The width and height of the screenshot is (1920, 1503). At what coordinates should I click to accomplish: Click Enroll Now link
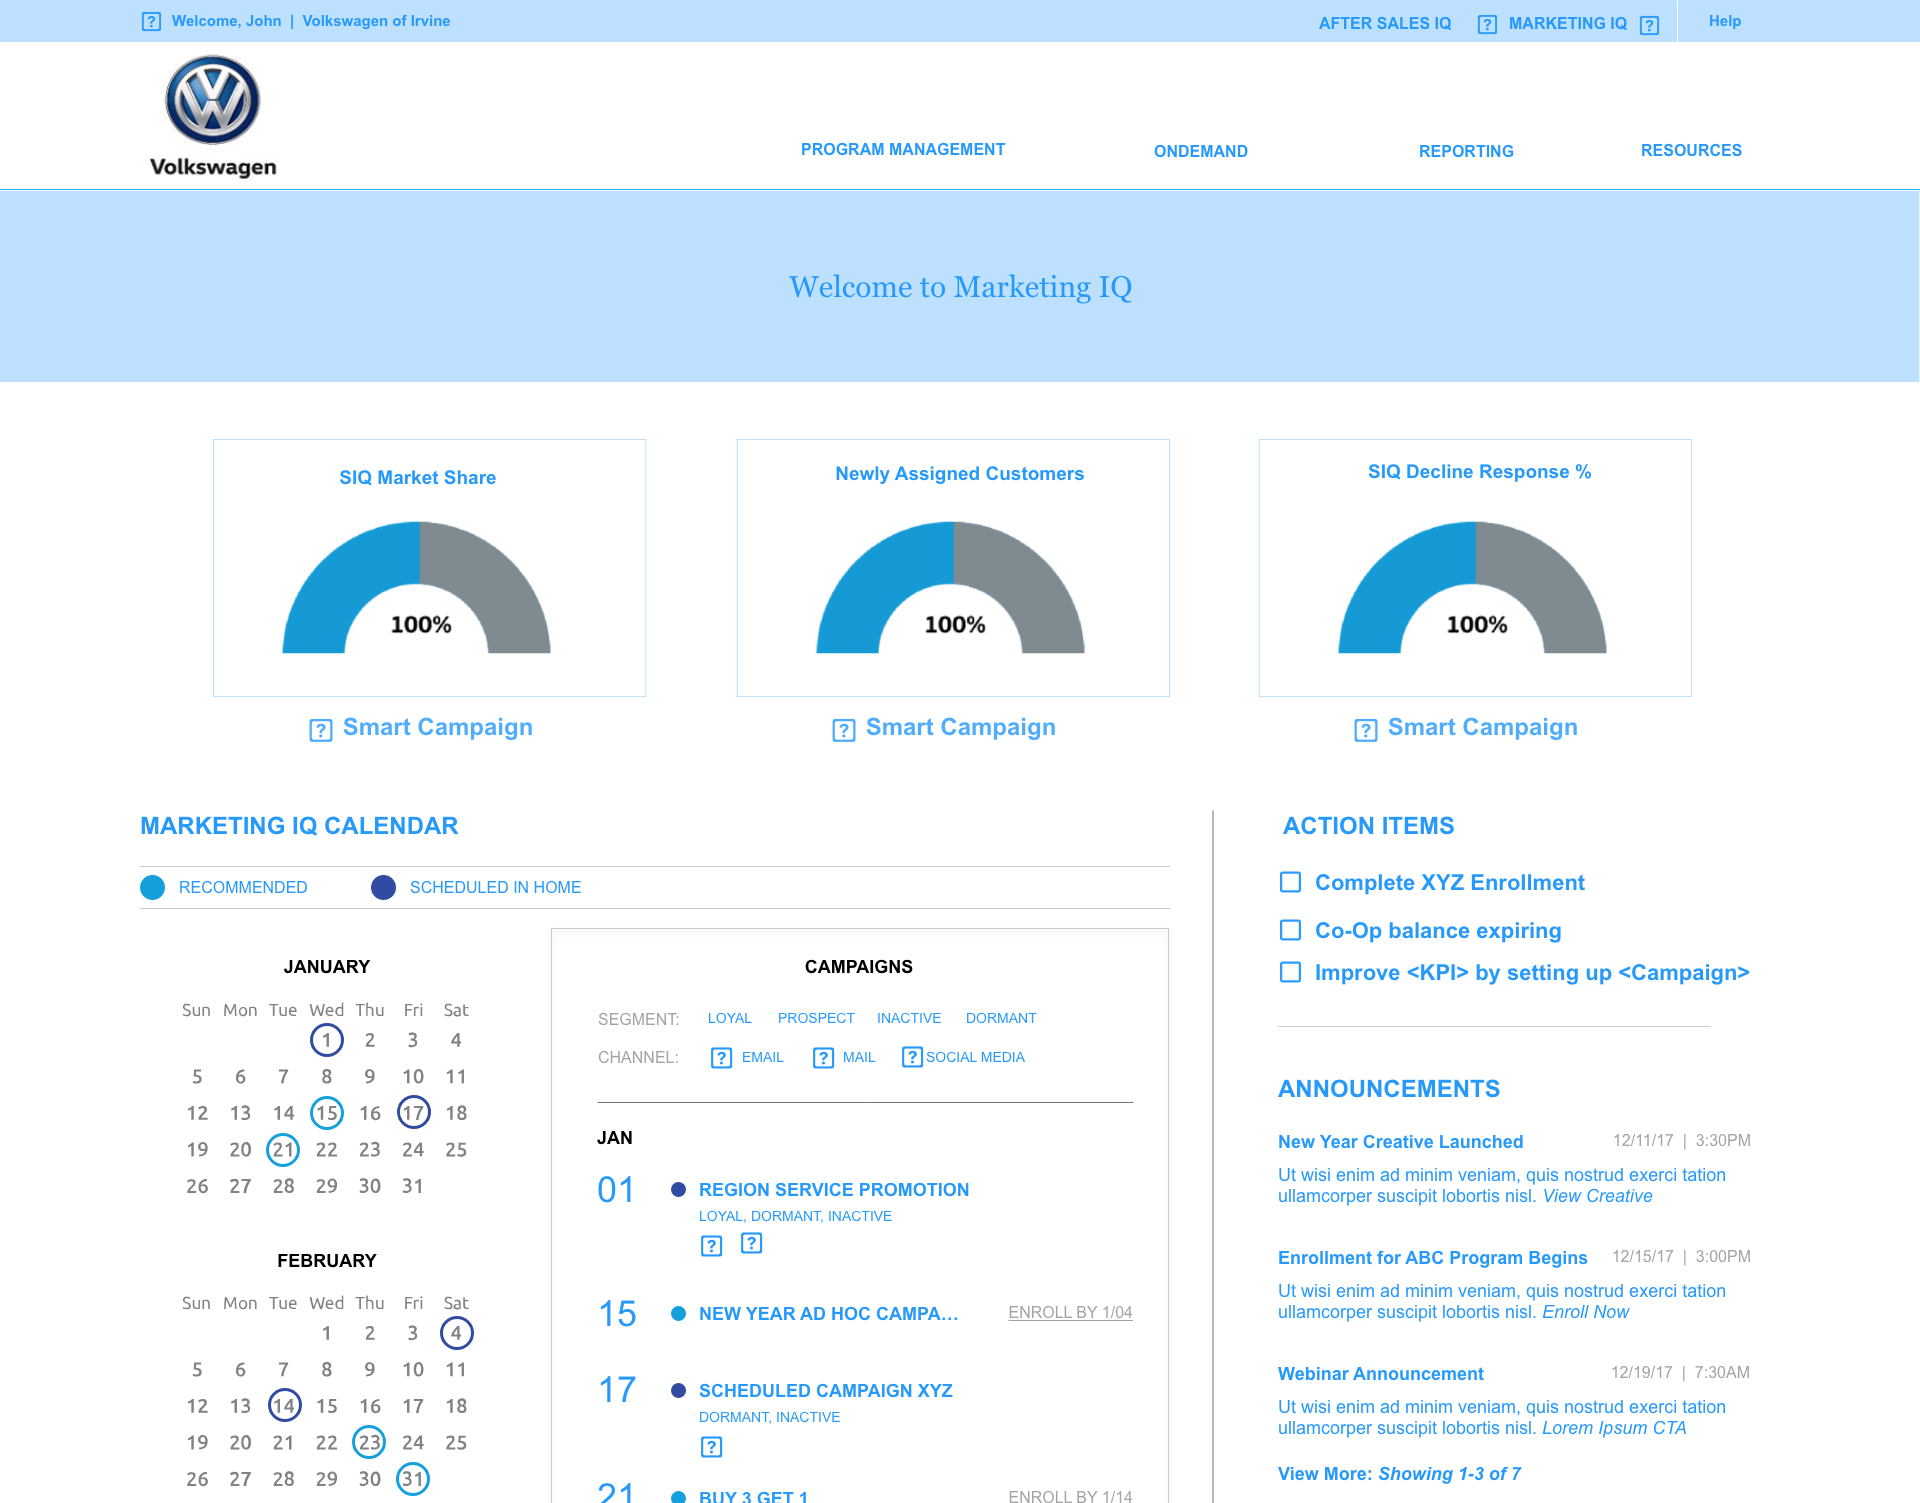(1585, 1312)
